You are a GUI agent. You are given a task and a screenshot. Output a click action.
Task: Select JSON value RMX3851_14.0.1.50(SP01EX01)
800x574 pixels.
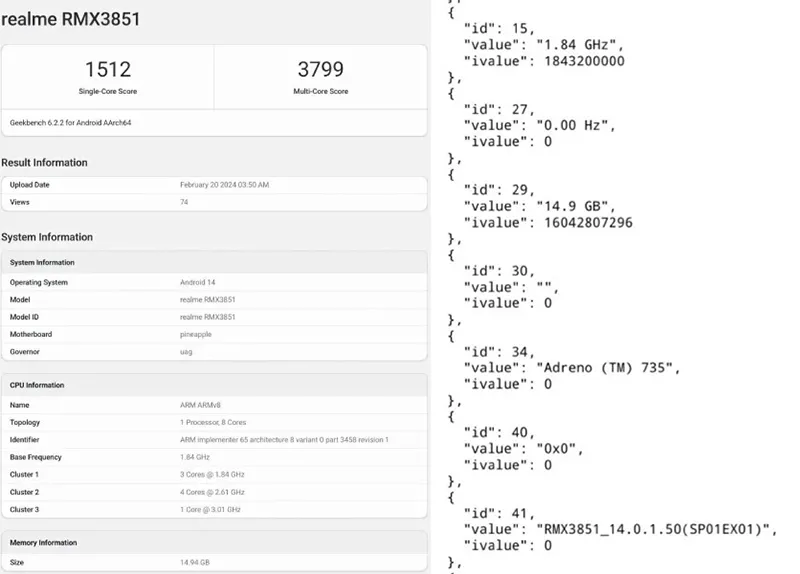pos(653,530)
